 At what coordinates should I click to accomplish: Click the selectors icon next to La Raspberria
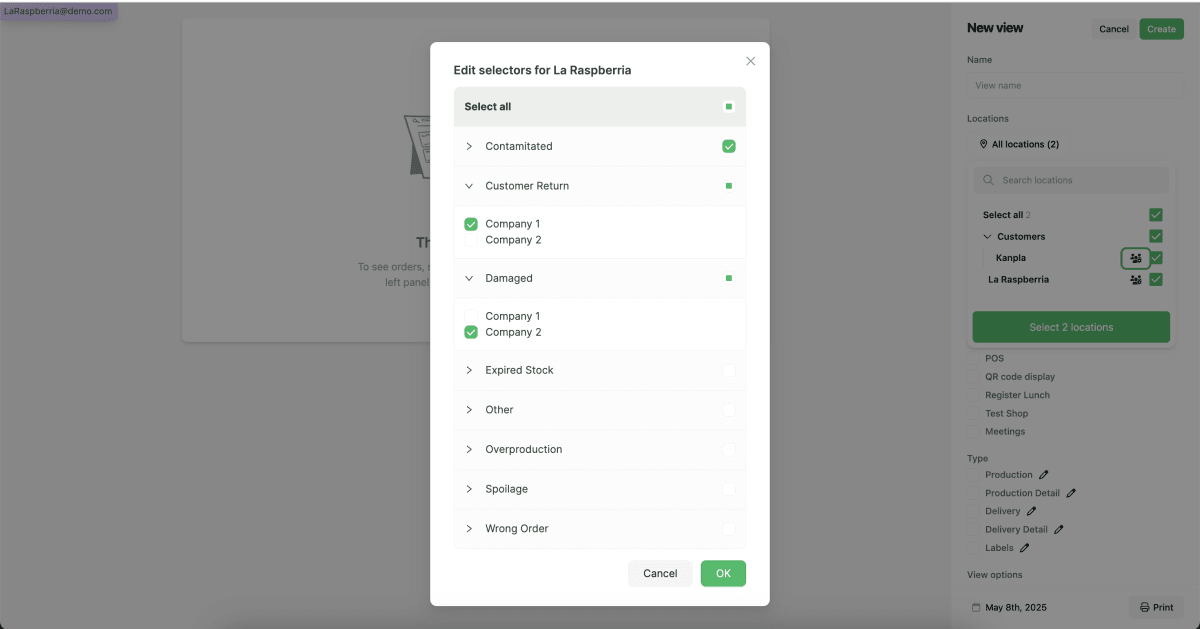coord(1135,280)
